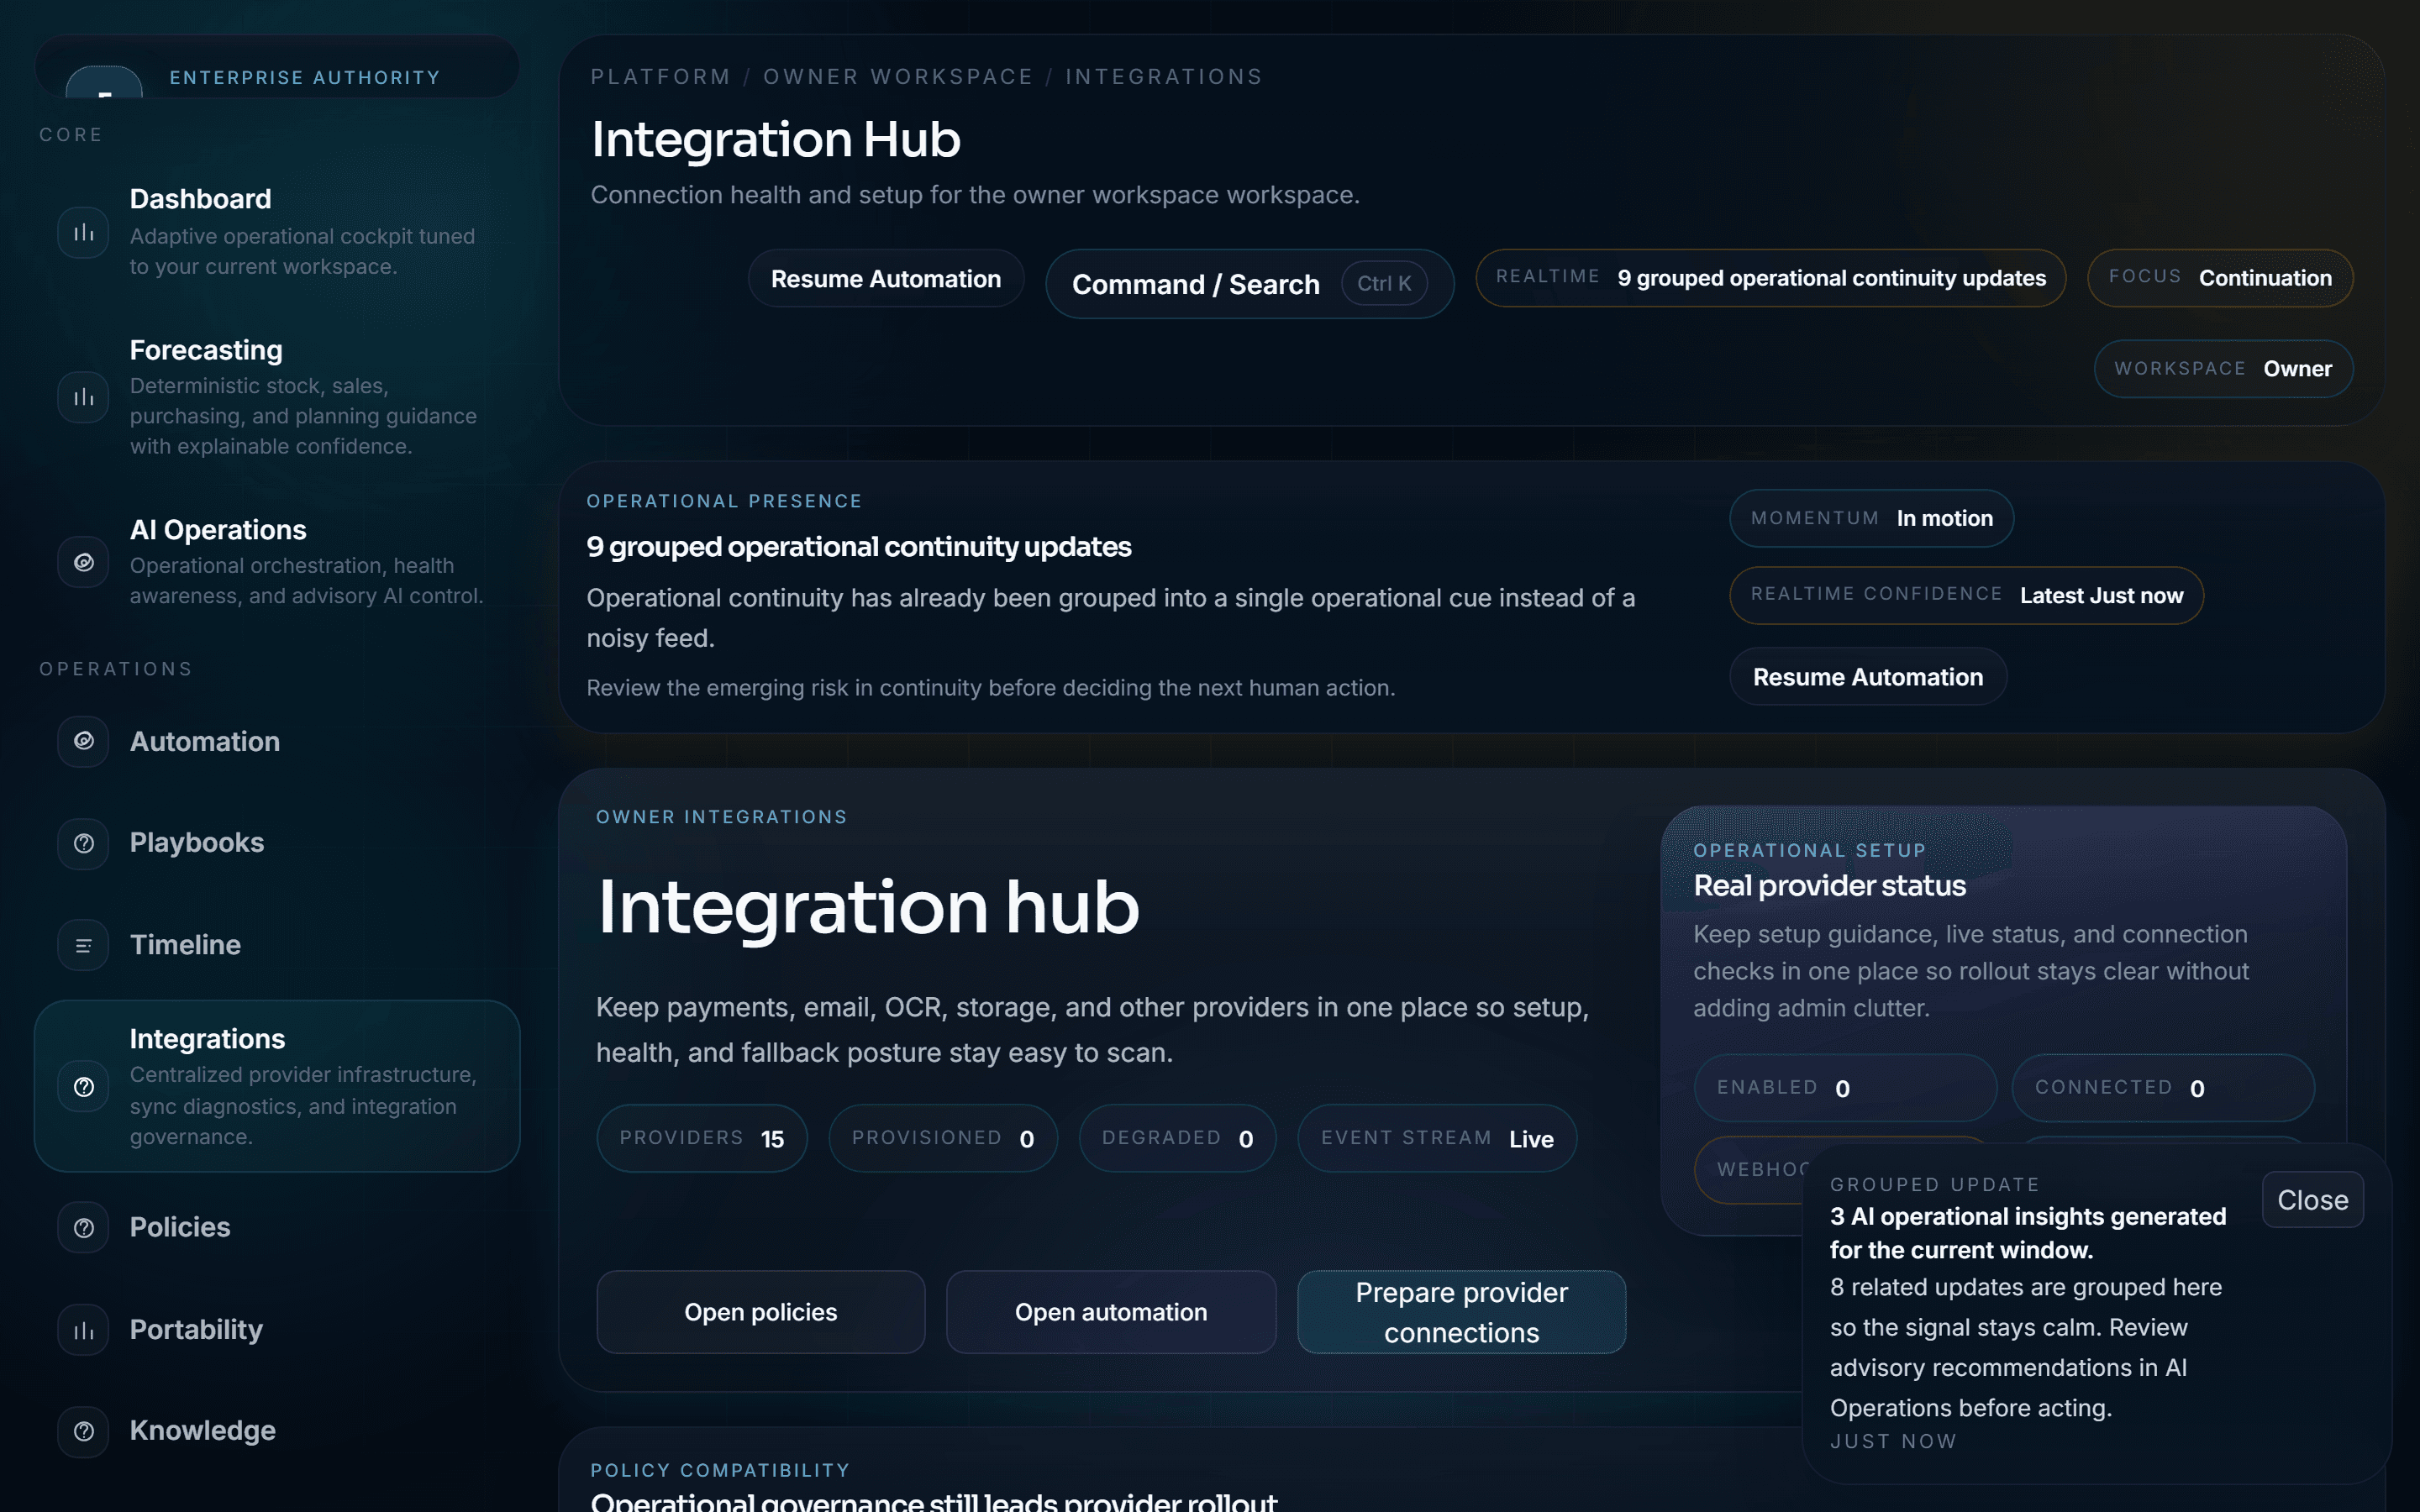Click the Platform breadcrumb

click(x=660, y=77)
